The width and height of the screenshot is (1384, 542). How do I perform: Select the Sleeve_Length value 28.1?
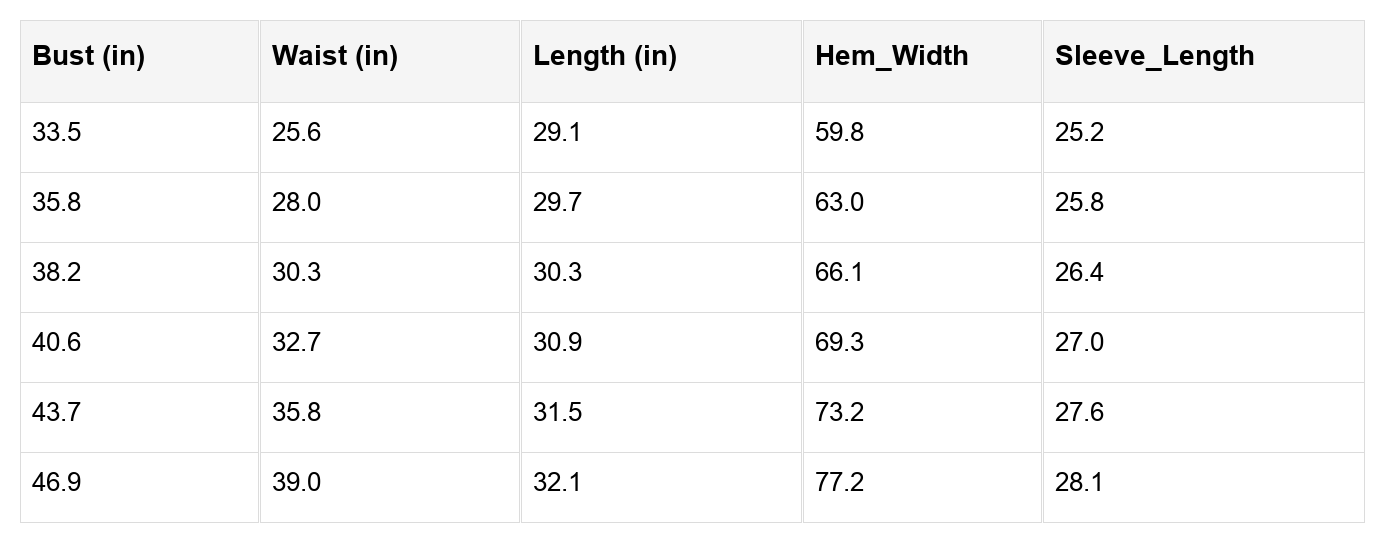click(1079, 483)
